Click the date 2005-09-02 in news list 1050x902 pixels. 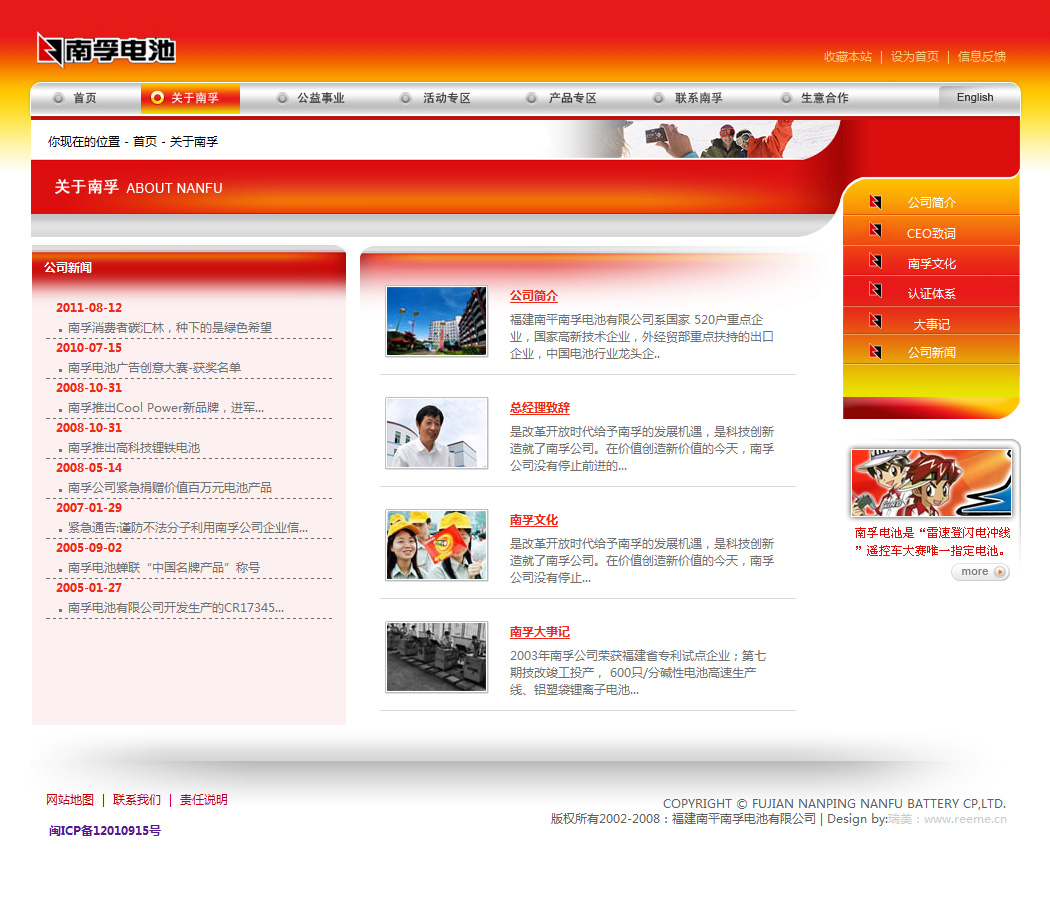[x=89, y=548]
